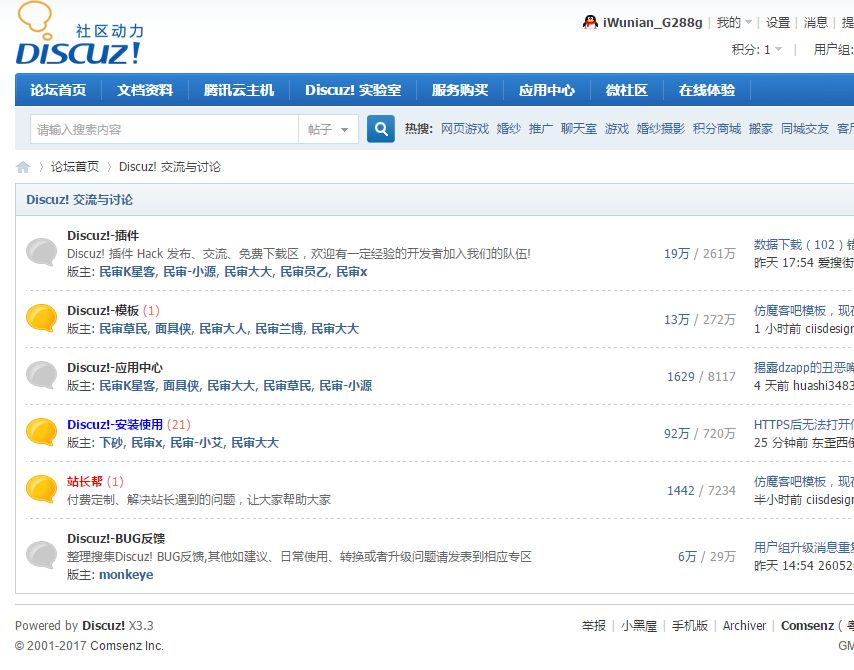
Task: Open 服务购买 navigation item
Action: click(x=460, y=90)
